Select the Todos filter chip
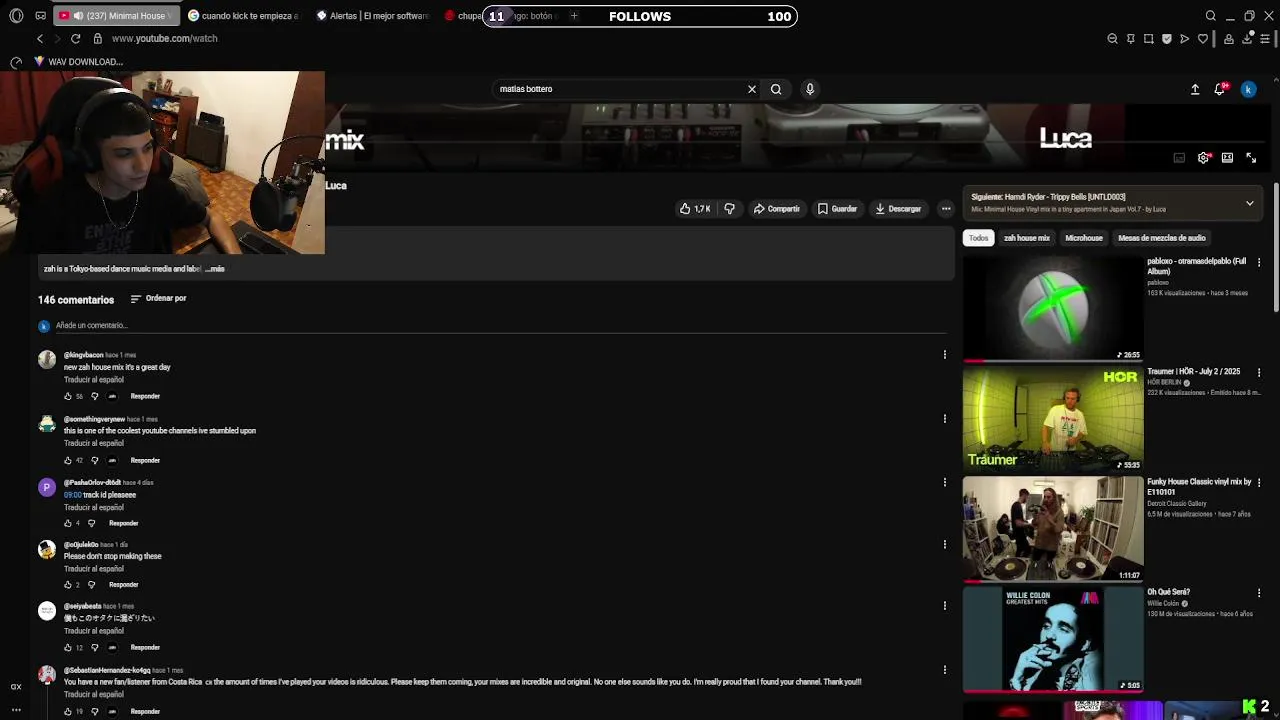Viewport: 1280px width, 720px height. pyautogui.click(x=978, y=238)
